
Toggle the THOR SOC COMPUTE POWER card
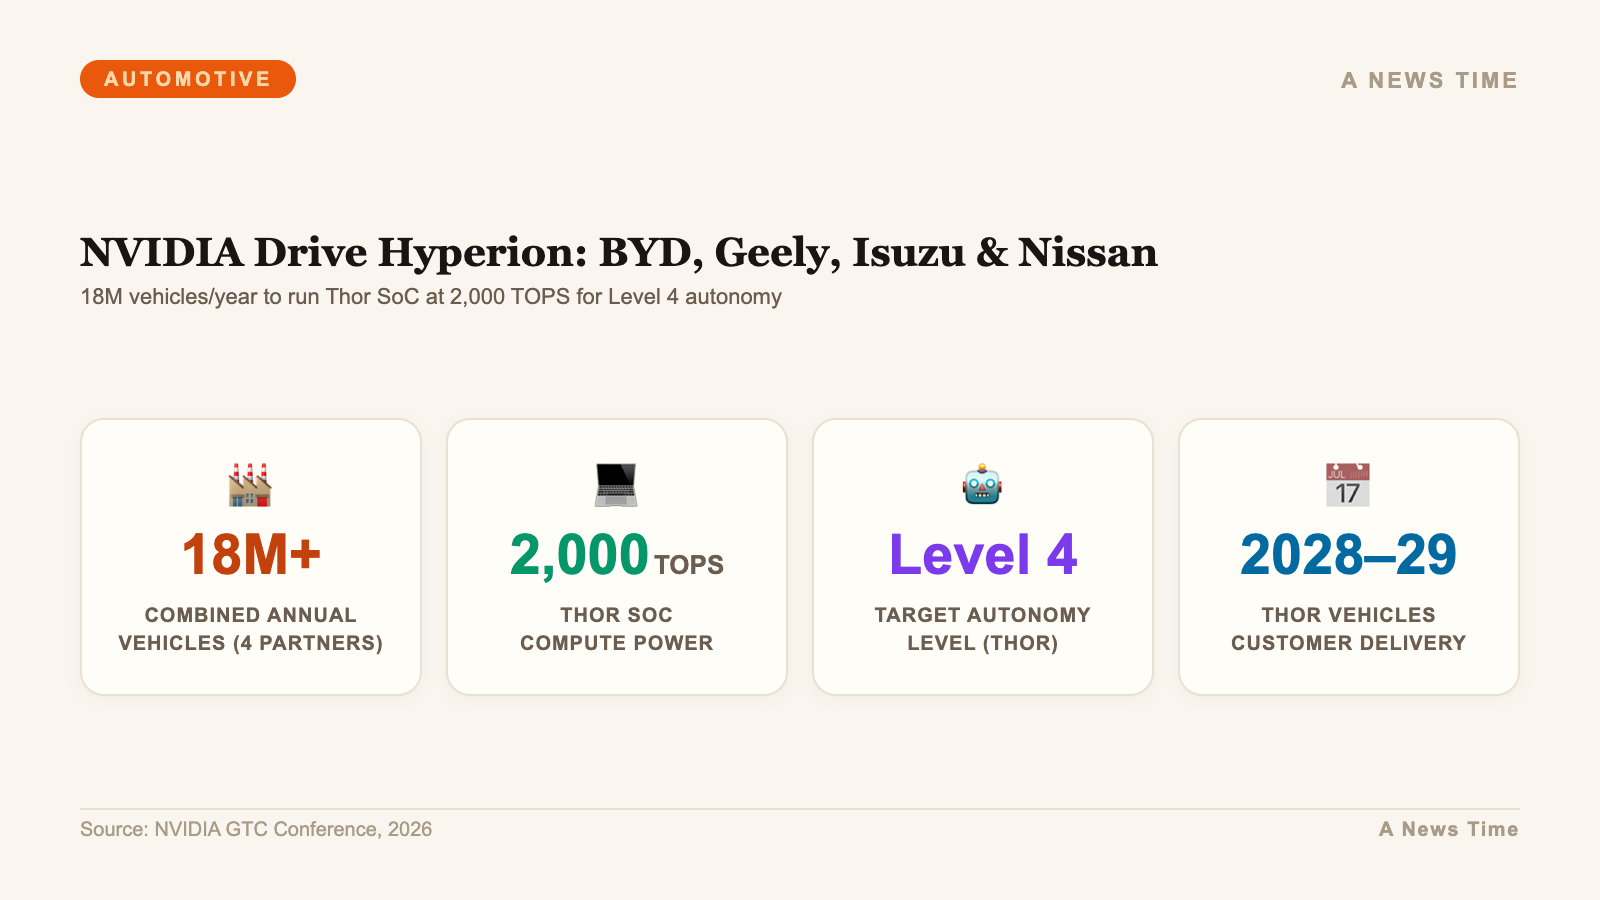(x=616, y=557)
